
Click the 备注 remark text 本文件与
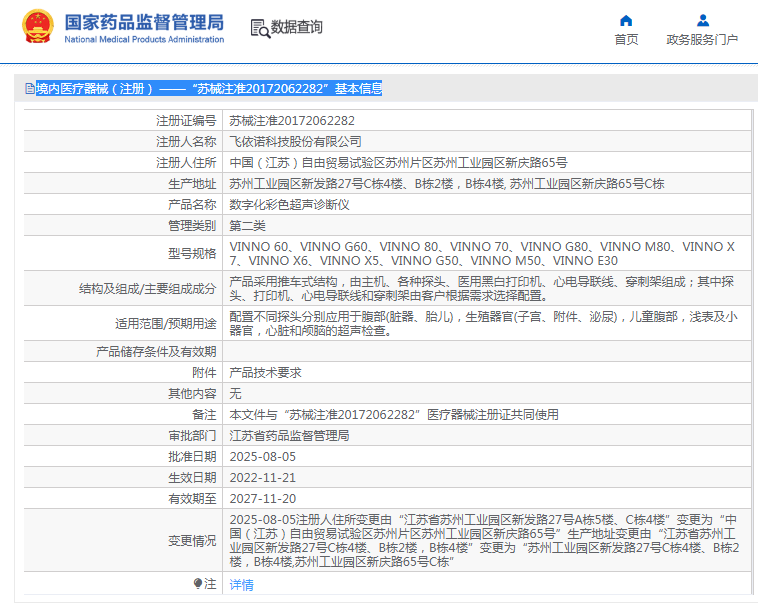coord(394,415)
